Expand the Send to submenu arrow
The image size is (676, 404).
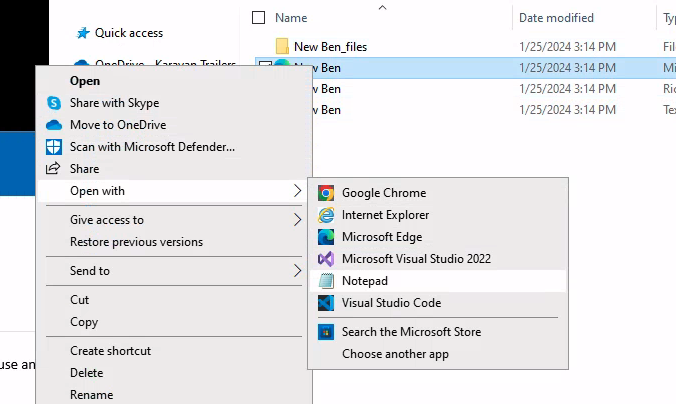pos(297,271)
